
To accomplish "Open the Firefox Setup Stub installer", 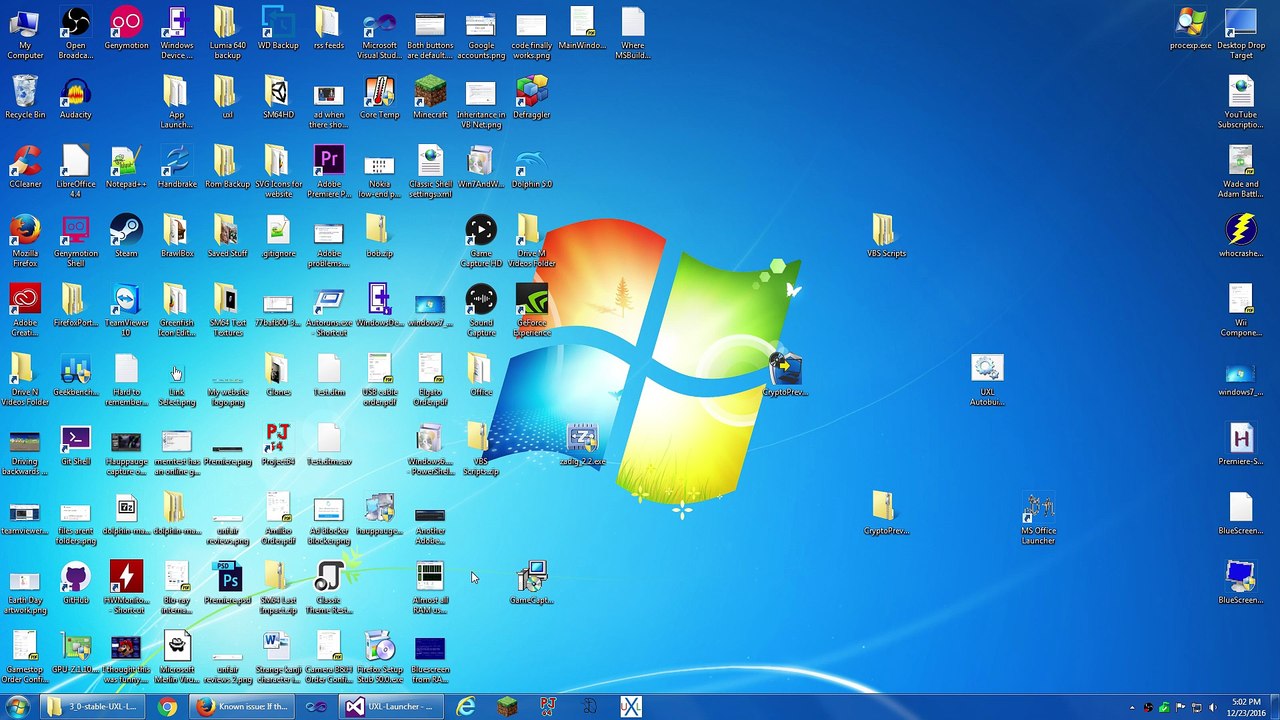I will coord(379,657).
